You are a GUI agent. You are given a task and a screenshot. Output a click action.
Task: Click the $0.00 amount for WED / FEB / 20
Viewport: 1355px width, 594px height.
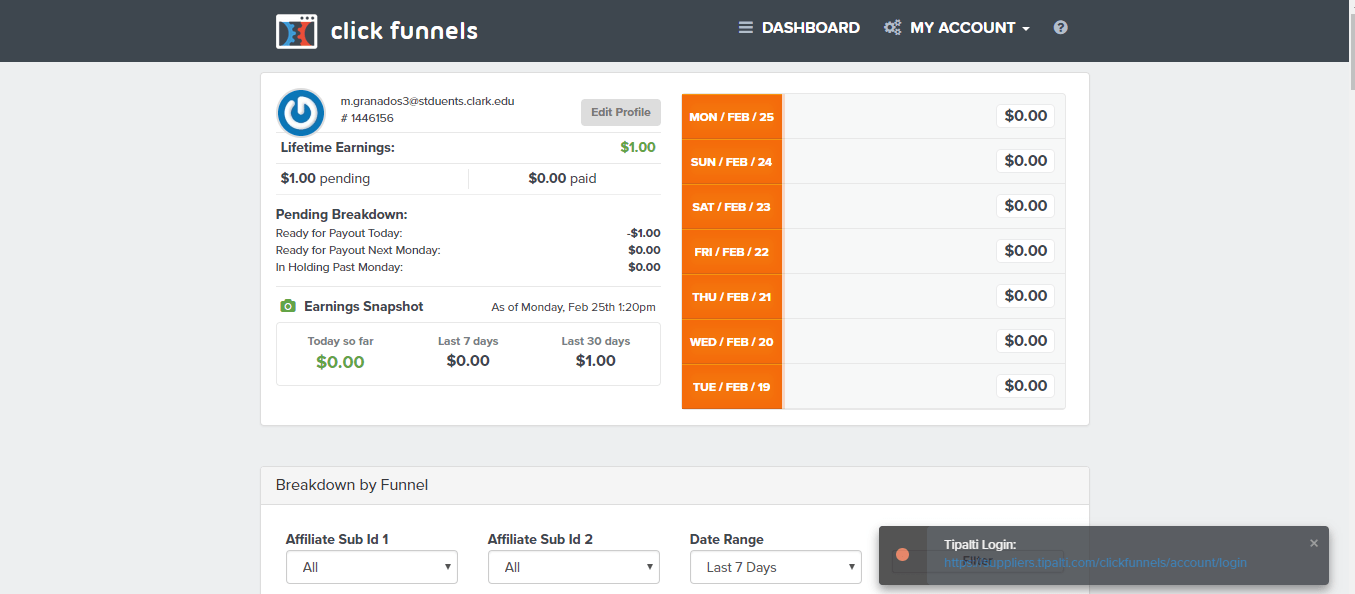(1026, 341)
